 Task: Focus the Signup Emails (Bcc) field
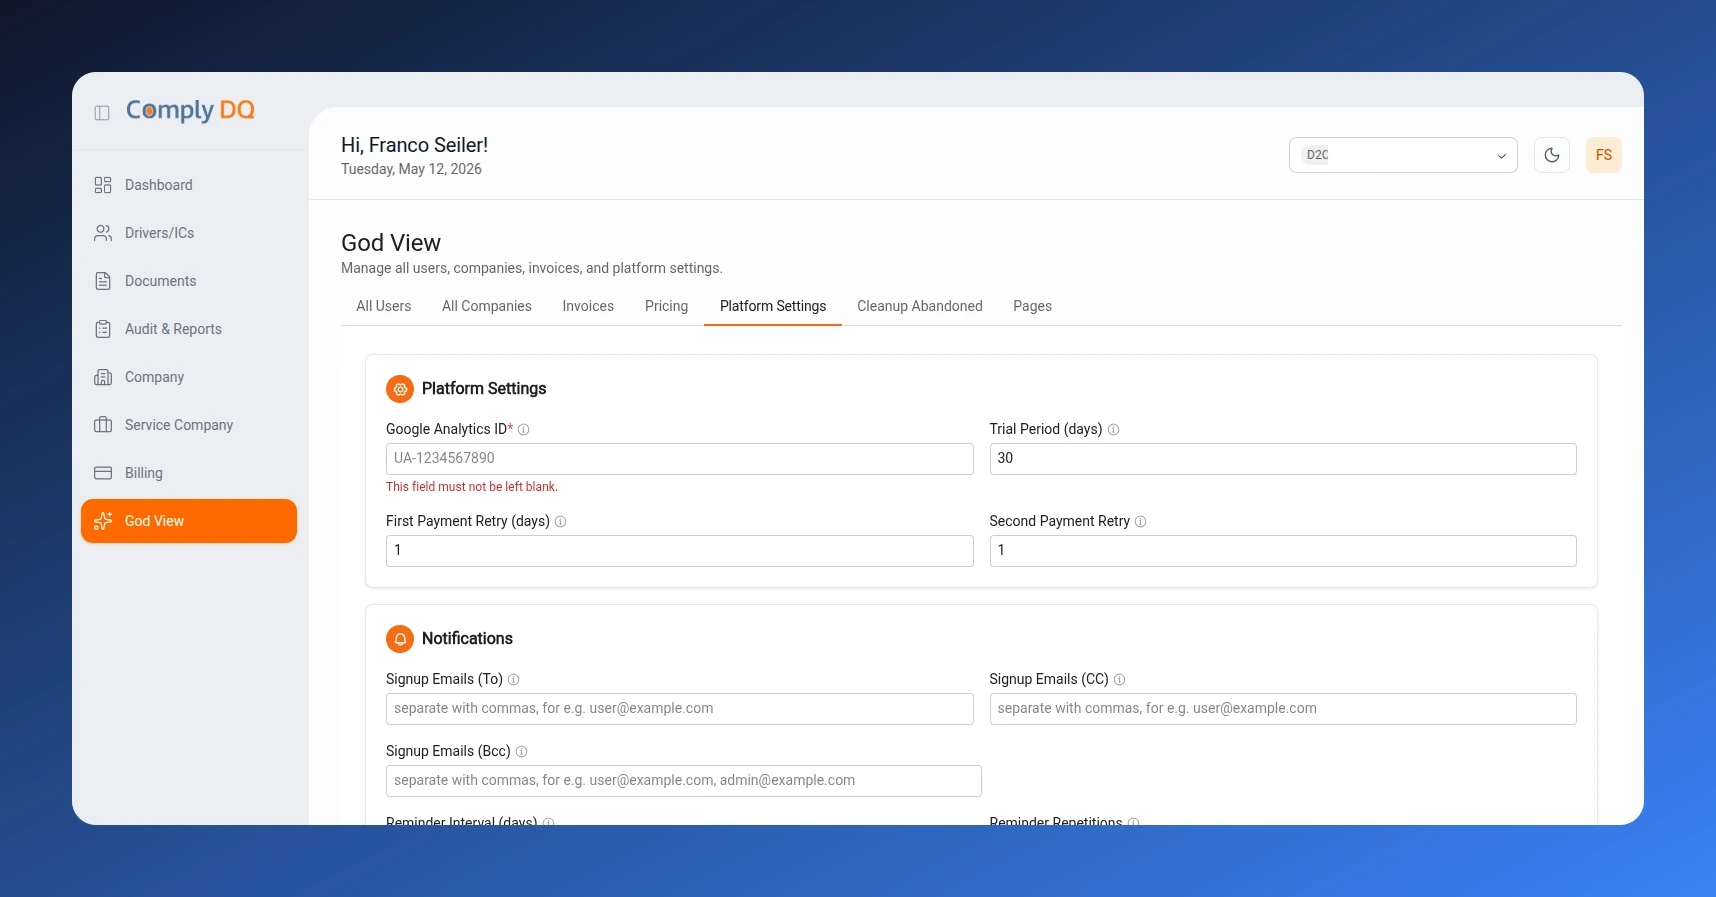point(684,781)
